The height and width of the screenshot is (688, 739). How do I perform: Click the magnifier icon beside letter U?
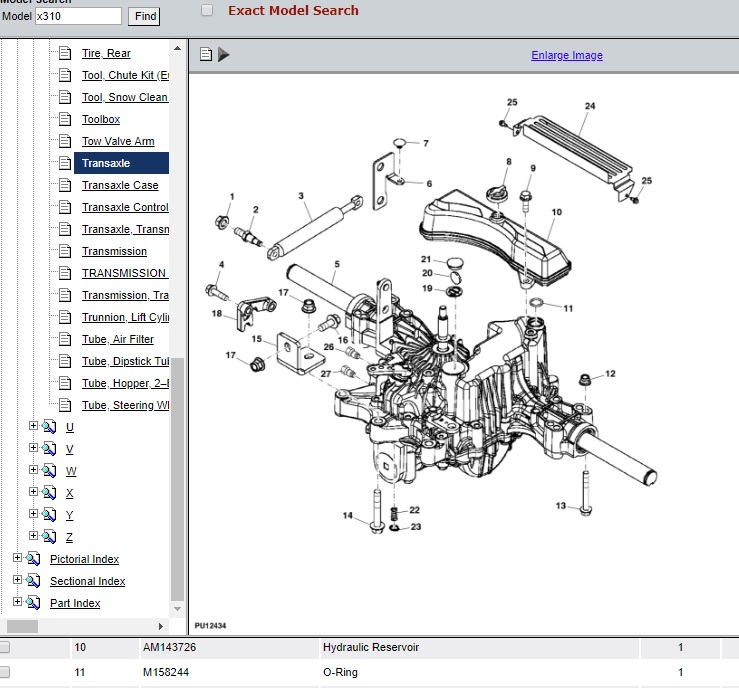coord(49,427)
